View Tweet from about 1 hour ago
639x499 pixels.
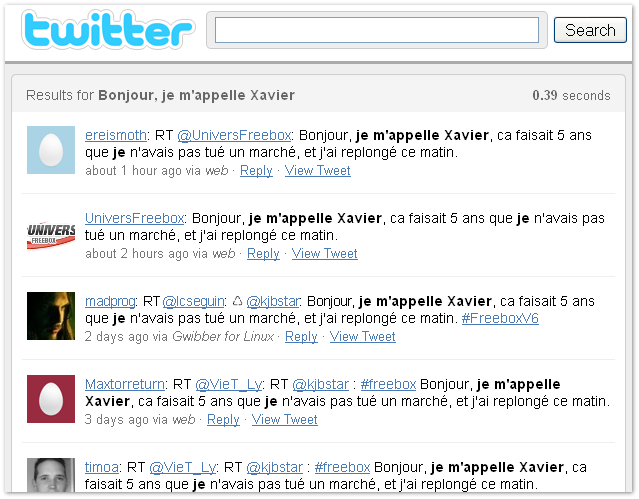coord(317,170)
